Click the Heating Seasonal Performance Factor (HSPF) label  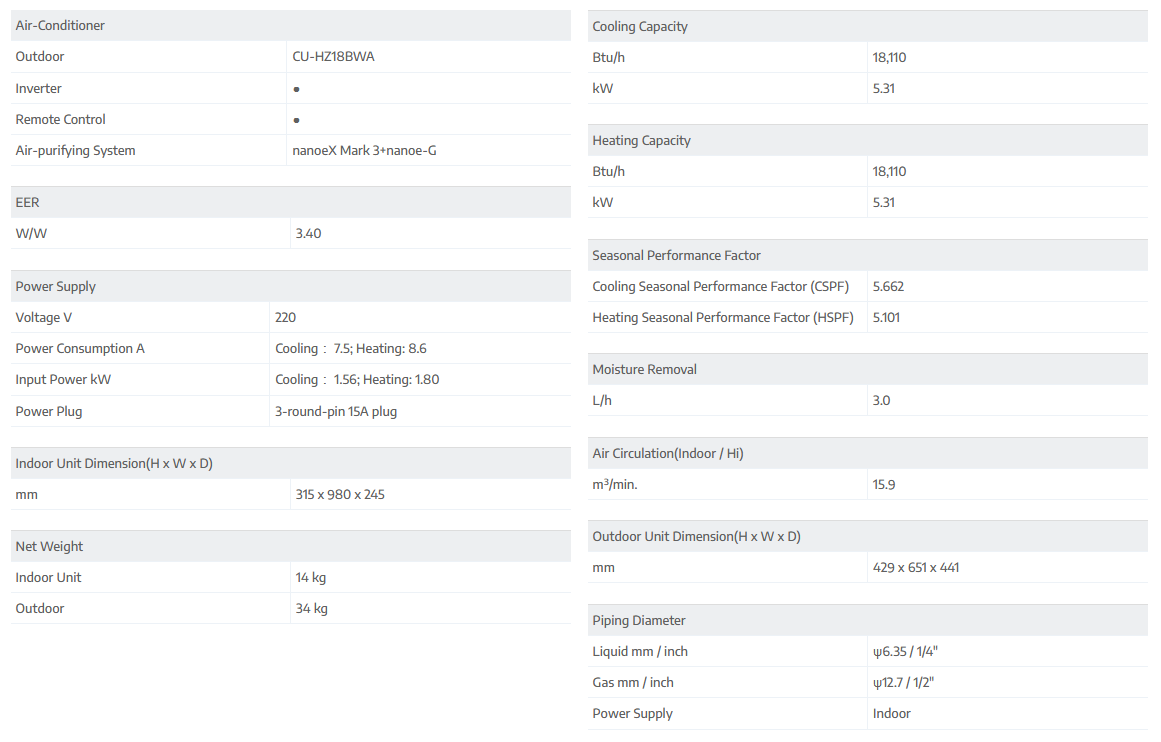tap(723, 318)
